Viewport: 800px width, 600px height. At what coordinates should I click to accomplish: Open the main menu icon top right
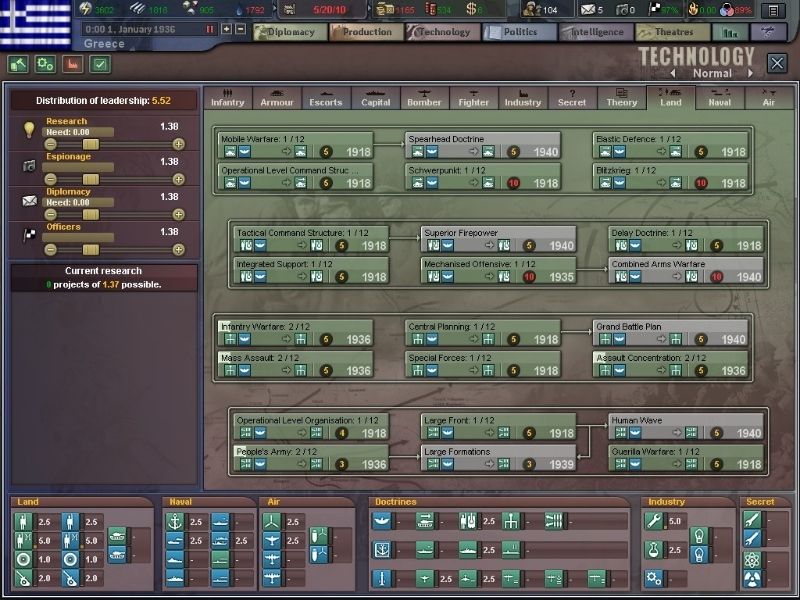point(773,10)
